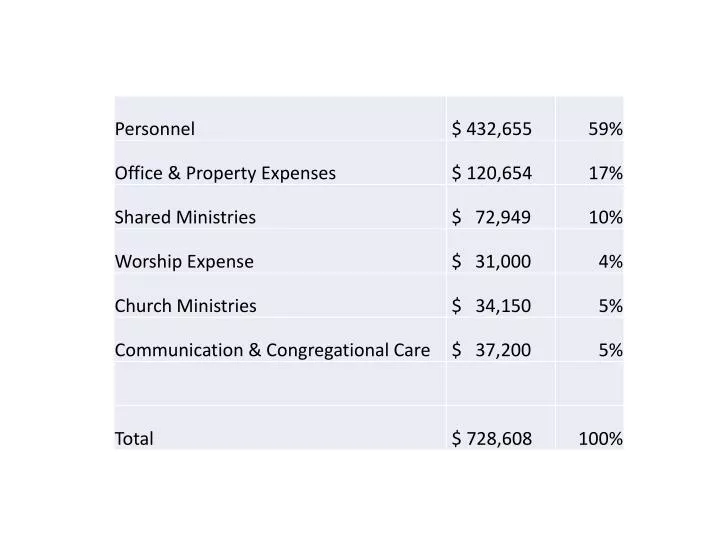The height and width of the screenshot is (540, 720).
Task: Click the $ 432,655 amount cell
Action: [492, 129]
